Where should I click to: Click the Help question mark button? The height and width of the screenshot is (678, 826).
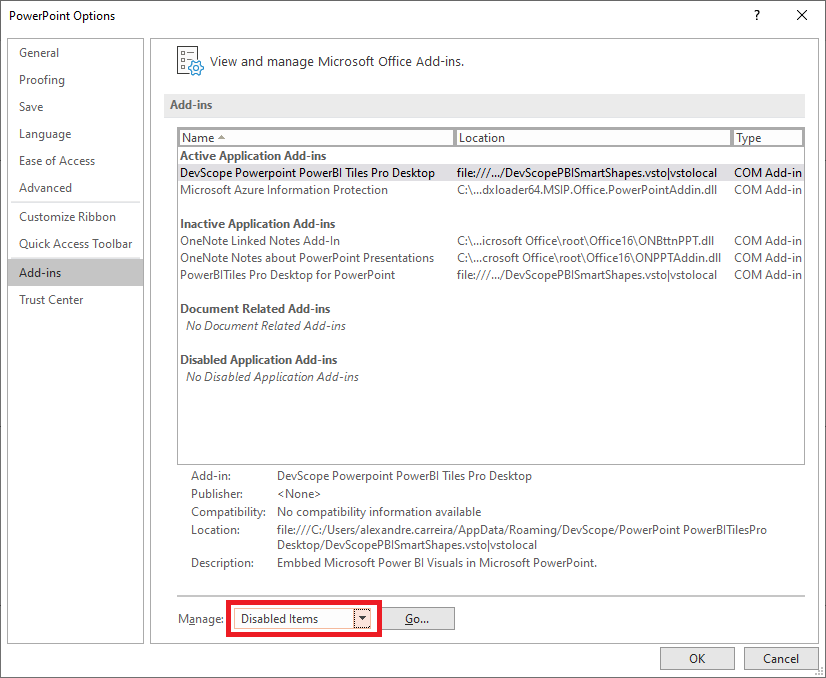756,15
